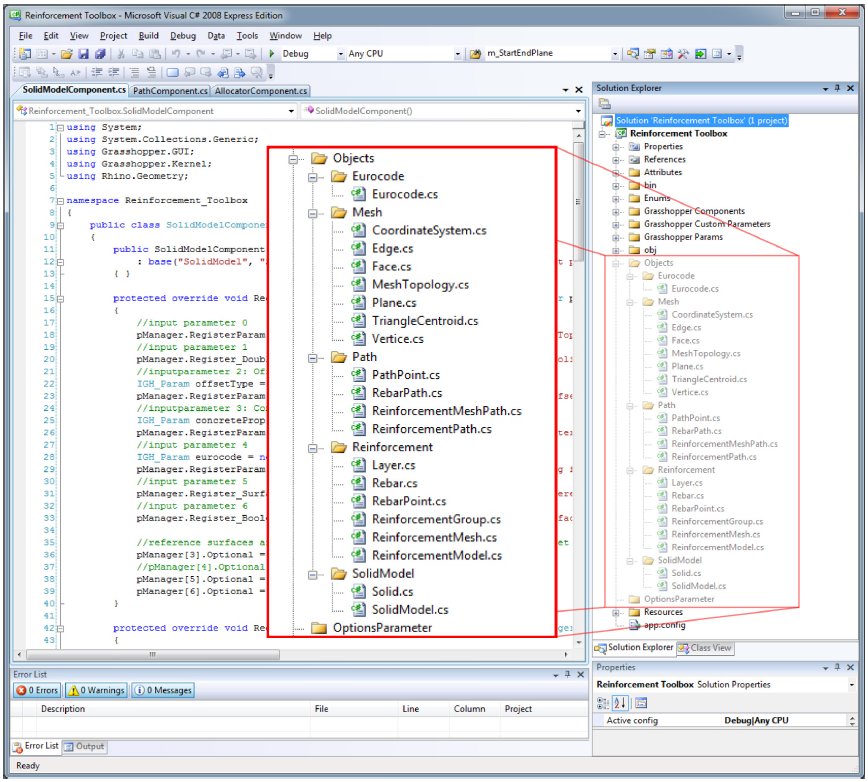The image size is (868, 782).
Task: Close the active document tab
Action: pos(578,90)
